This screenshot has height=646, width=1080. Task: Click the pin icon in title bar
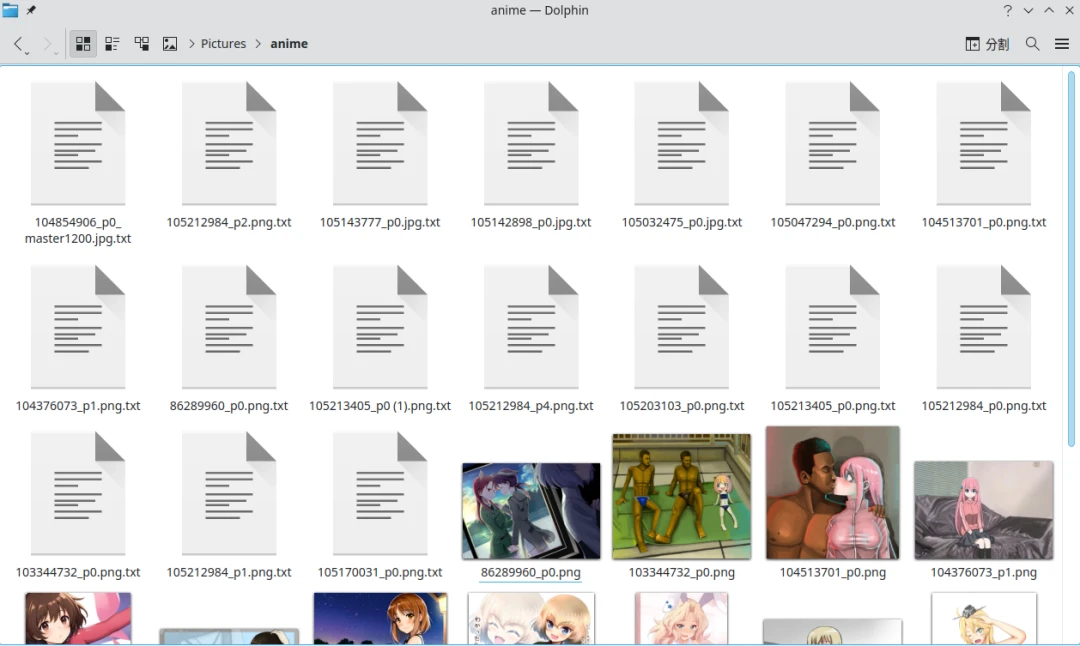click(x=31, y=10)
